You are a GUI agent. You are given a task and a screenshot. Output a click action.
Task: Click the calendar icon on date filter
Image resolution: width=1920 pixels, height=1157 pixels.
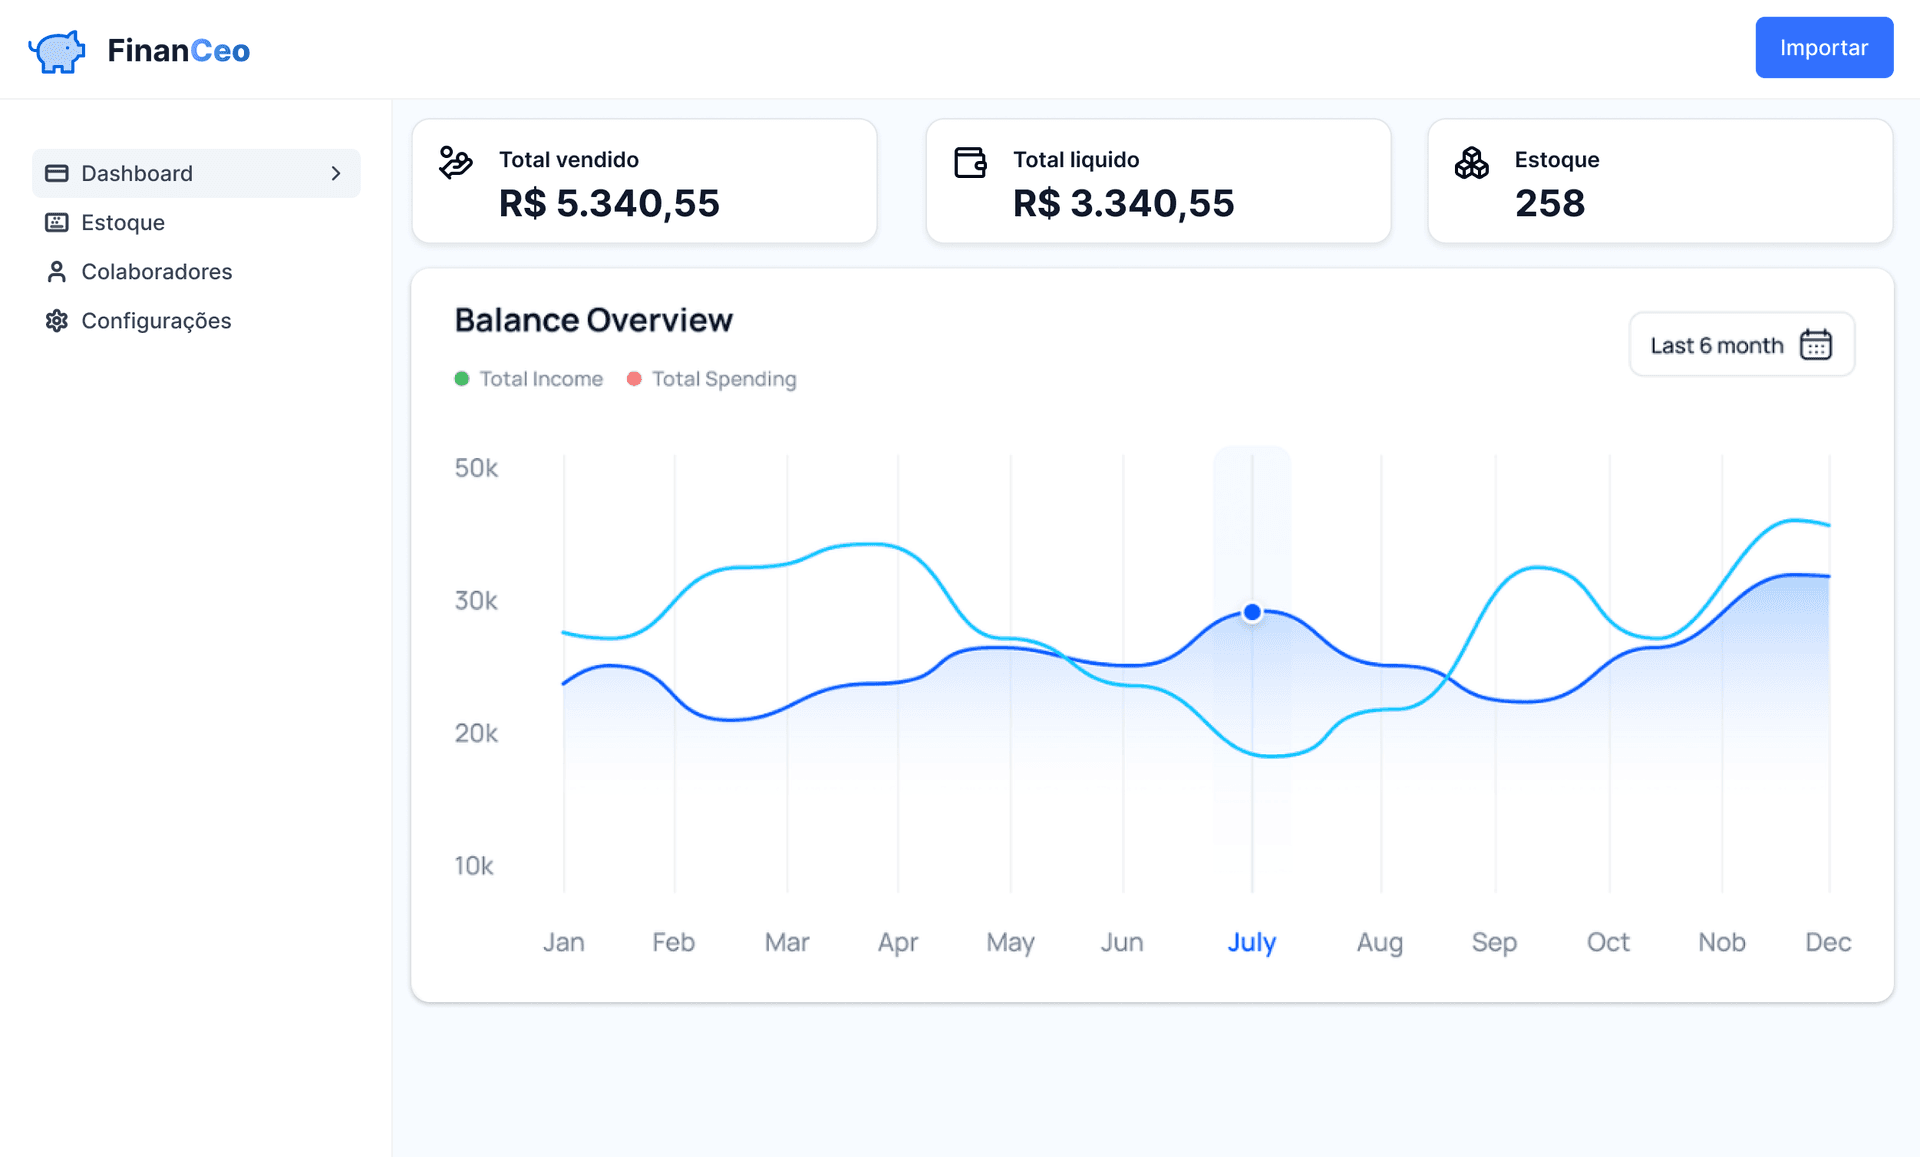tap(1816, 345)
